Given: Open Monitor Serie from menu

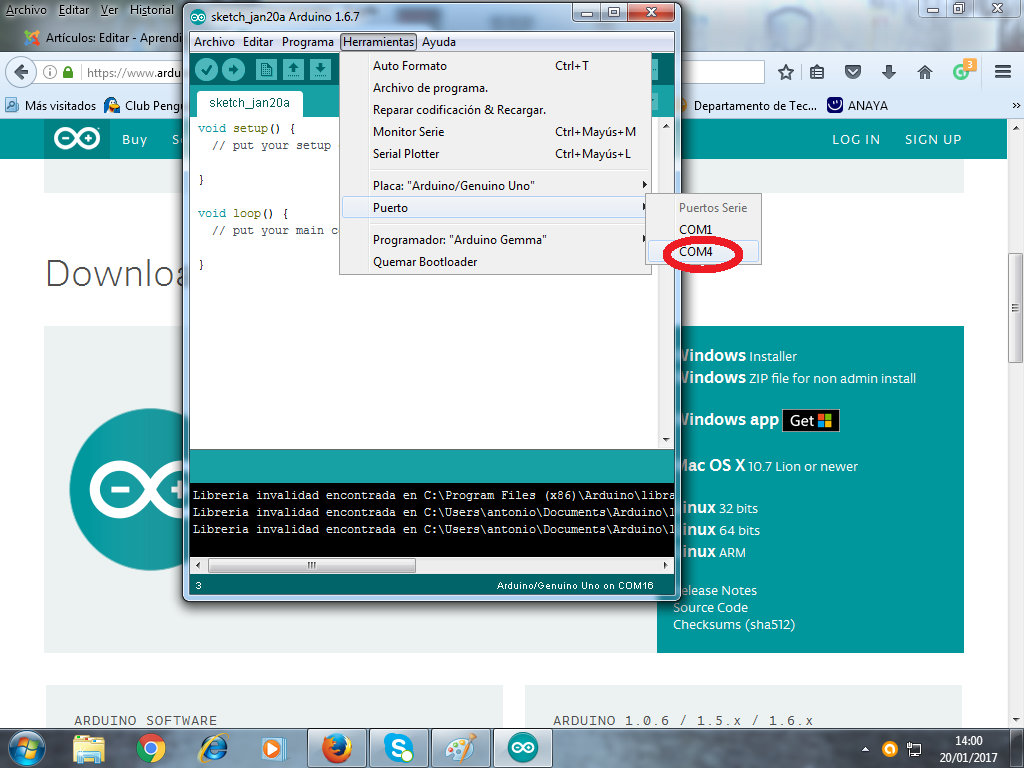Looking at the screenshot, I should (496, 132).
